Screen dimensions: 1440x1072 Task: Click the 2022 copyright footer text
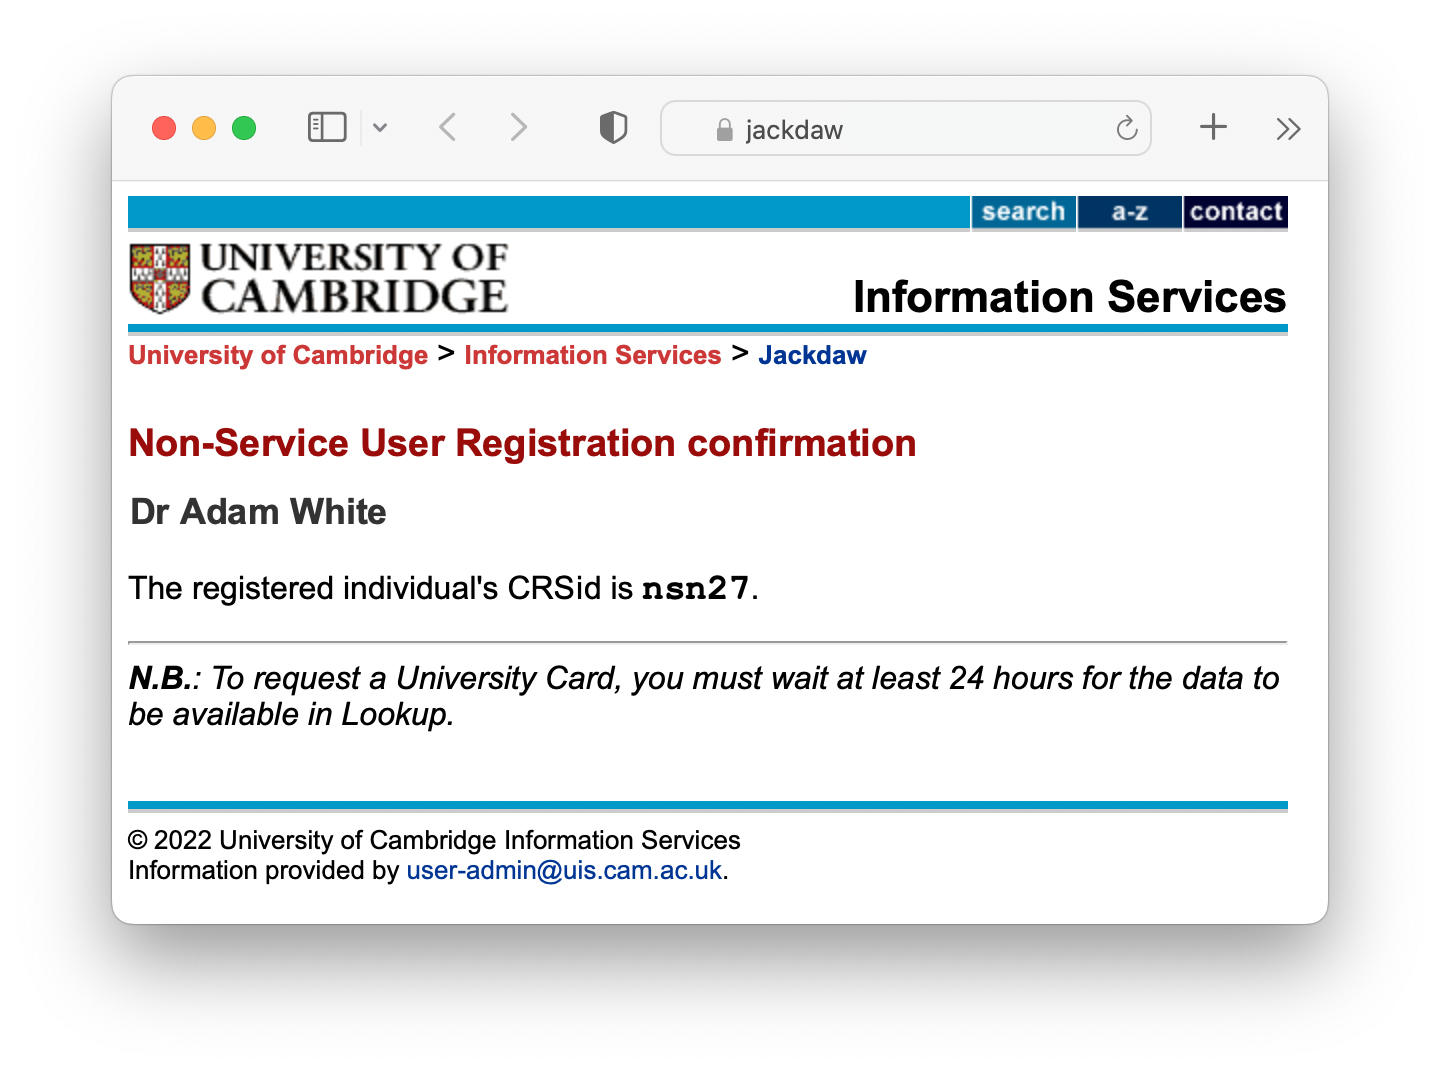tap(434, 840)
